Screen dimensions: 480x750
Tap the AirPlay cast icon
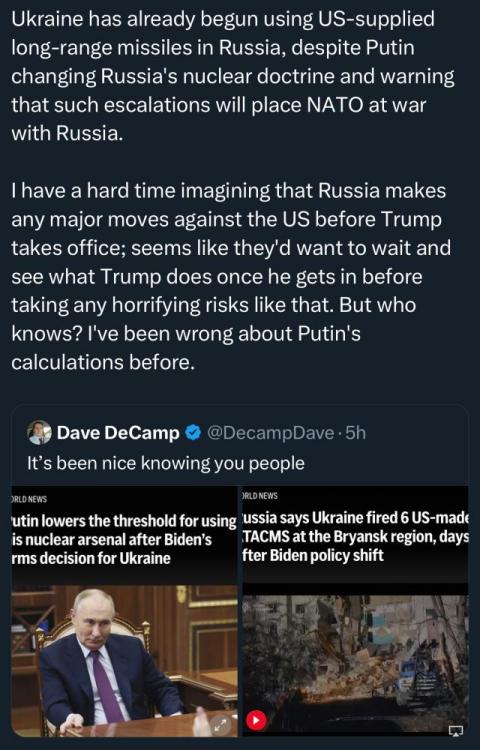[455, 730]
